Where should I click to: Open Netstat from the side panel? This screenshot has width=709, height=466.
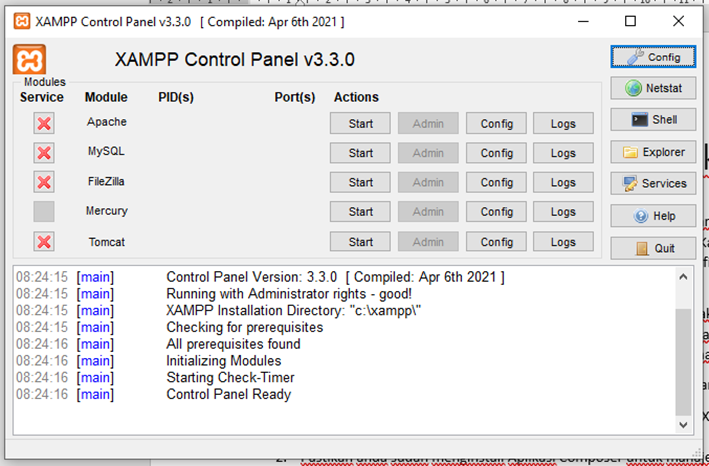click(653, 88)
